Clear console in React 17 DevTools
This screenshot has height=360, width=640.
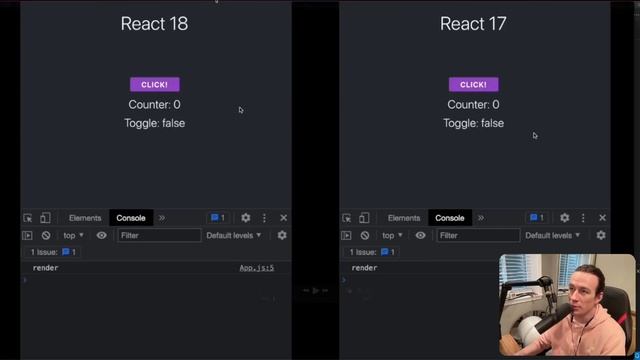[x=365, y=236]
